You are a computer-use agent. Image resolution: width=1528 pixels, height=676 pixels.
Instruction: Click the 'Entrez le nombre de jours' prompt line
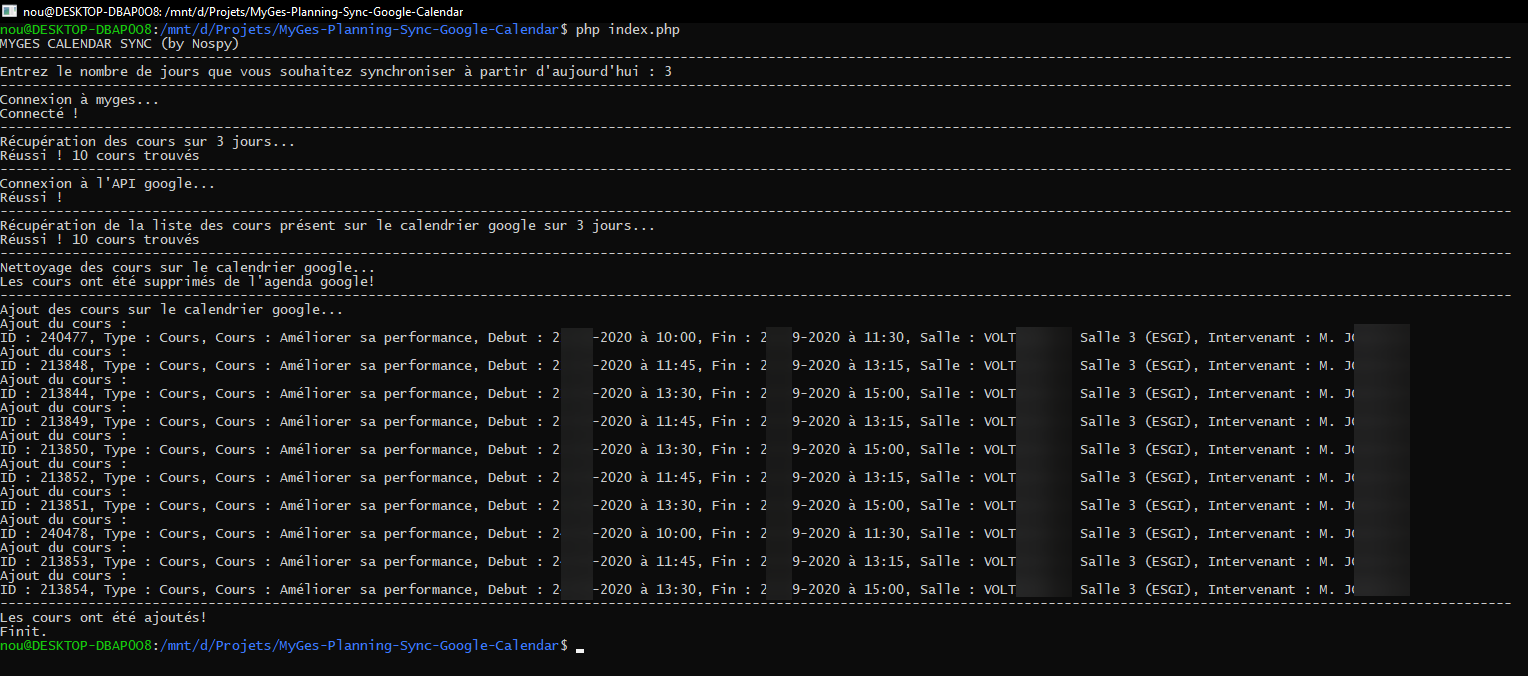click(336, 72)
